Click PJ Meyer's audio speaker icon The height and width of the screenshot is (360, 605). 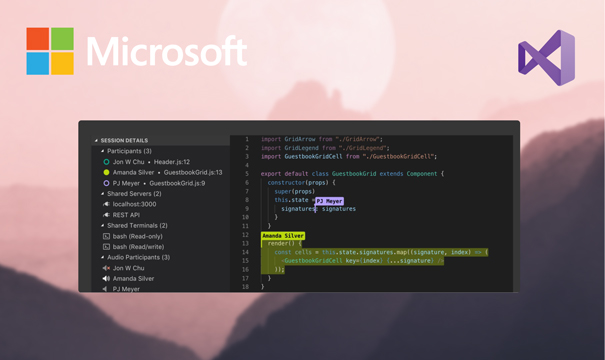click(105, 289)
